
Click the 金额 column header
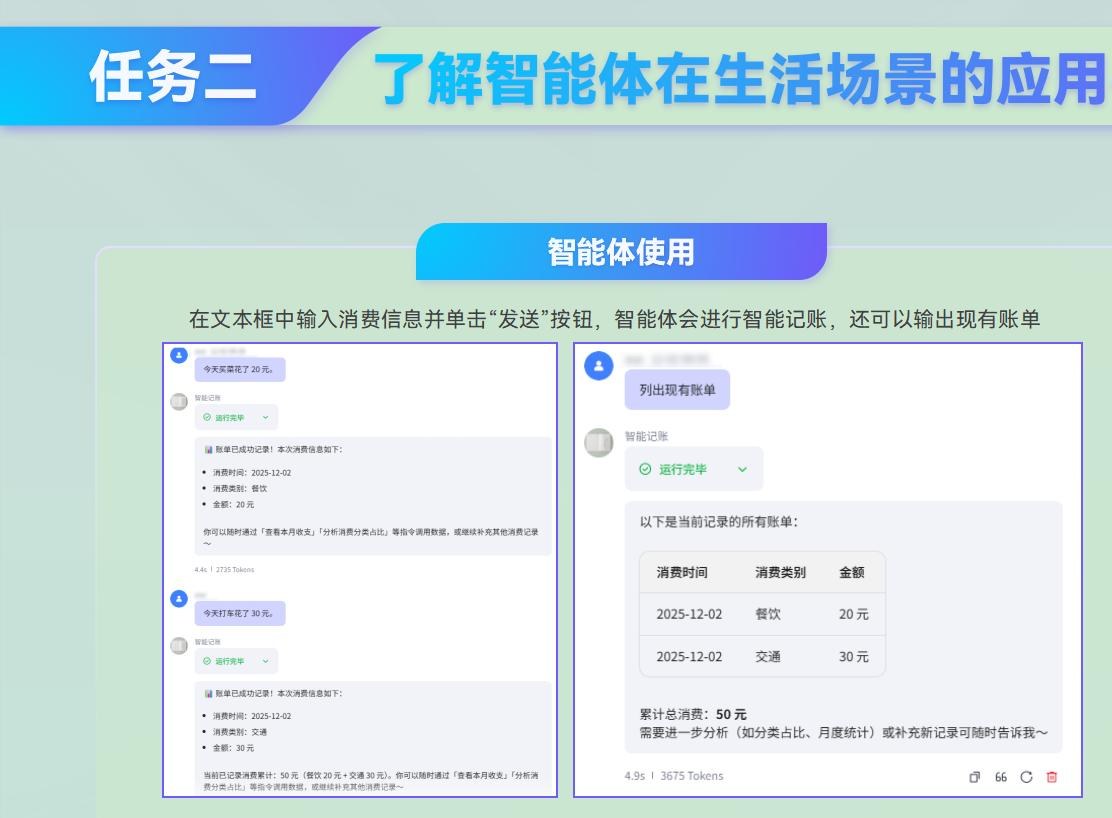click(x=852, y=573)
